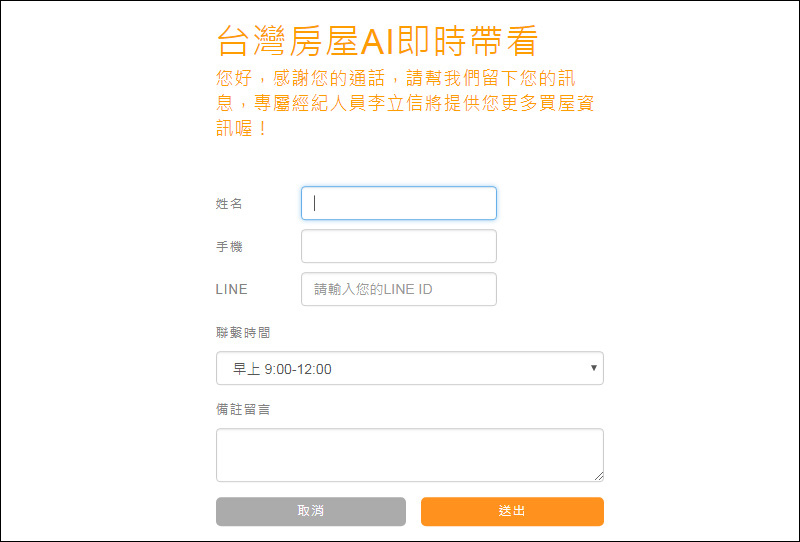The height and width of the screenshot is (542, 800).
Task: Click the LINE ID input box
Action: (x=398, y=289)
